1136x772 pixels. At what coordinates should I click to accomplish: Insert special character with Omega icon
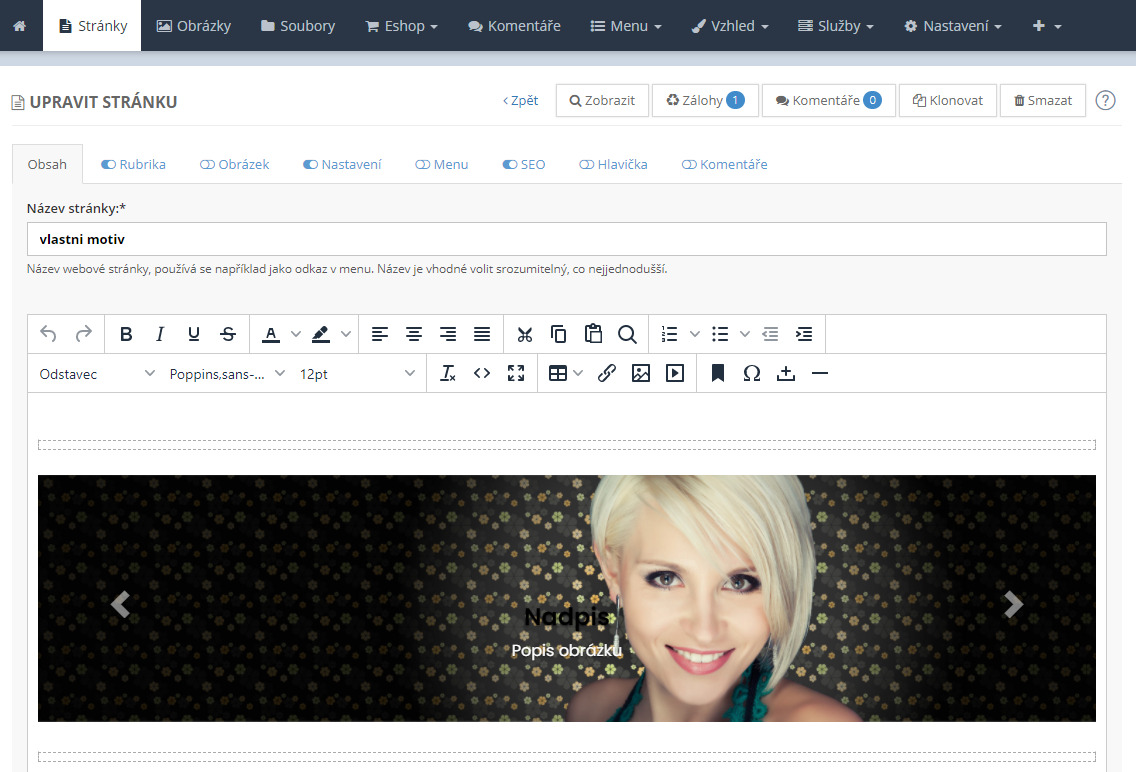click(x=752, y=373)
